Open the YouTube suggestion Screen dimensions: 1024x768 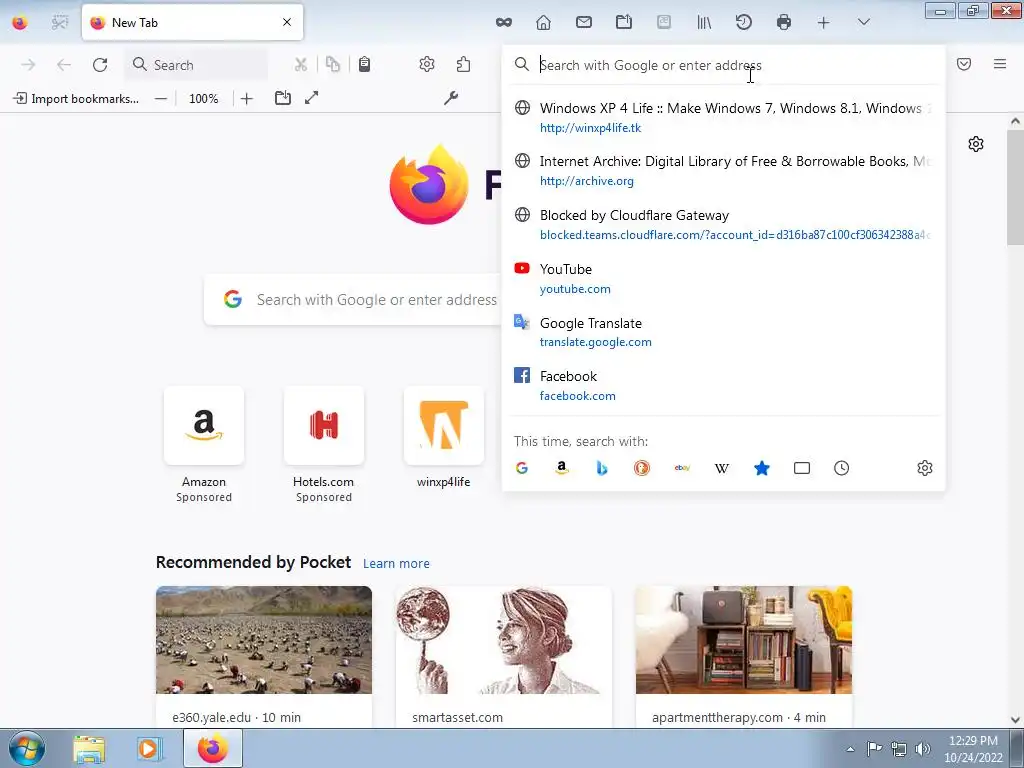(723, 278)
